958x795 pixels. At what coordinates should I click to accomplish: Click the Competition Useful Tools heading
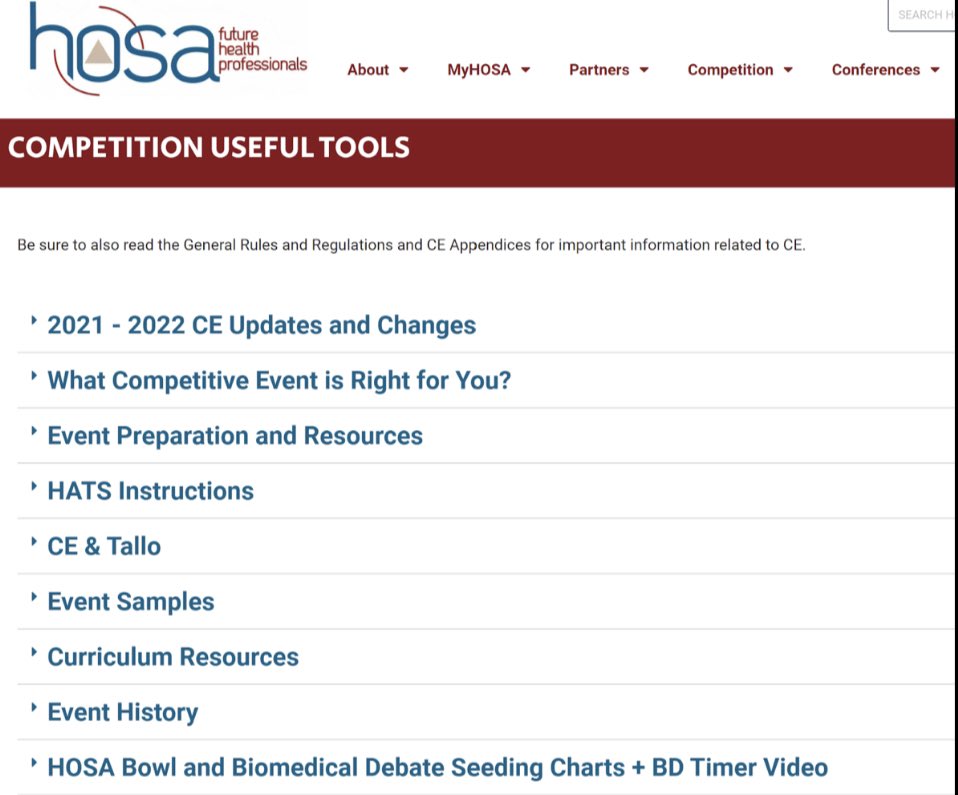coord(209,147)
